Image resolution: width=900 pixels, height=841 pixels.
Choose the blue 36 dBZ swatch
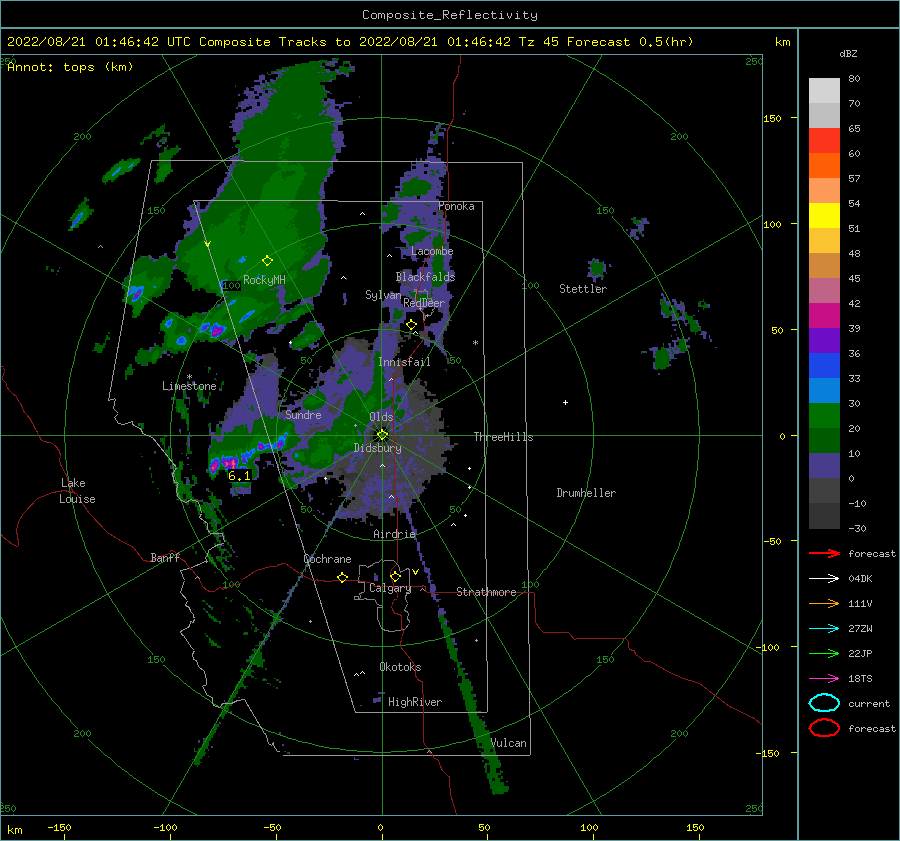pos(824,365)
